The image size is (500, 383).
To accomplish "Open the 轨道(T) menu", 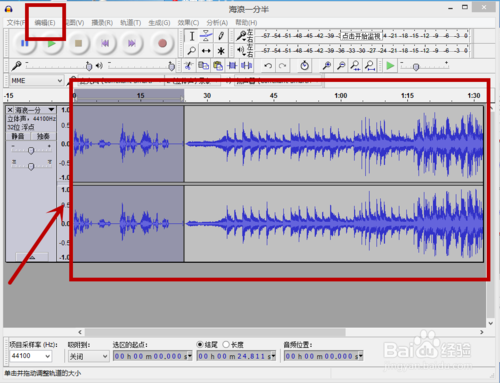I will pyautogui.click(x=131, y=23).
